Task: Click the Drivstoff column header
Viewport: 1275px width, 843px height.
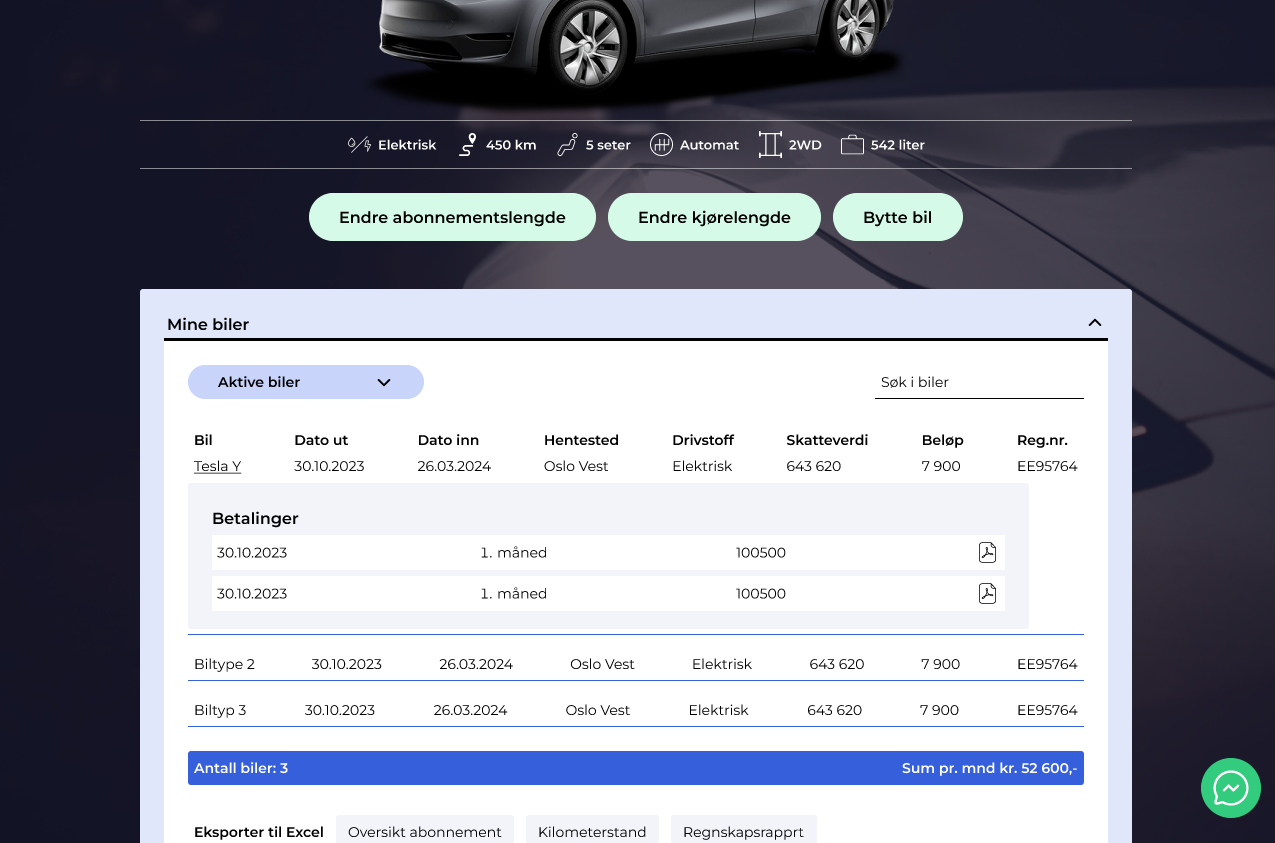Action: (x=703, y=440)
